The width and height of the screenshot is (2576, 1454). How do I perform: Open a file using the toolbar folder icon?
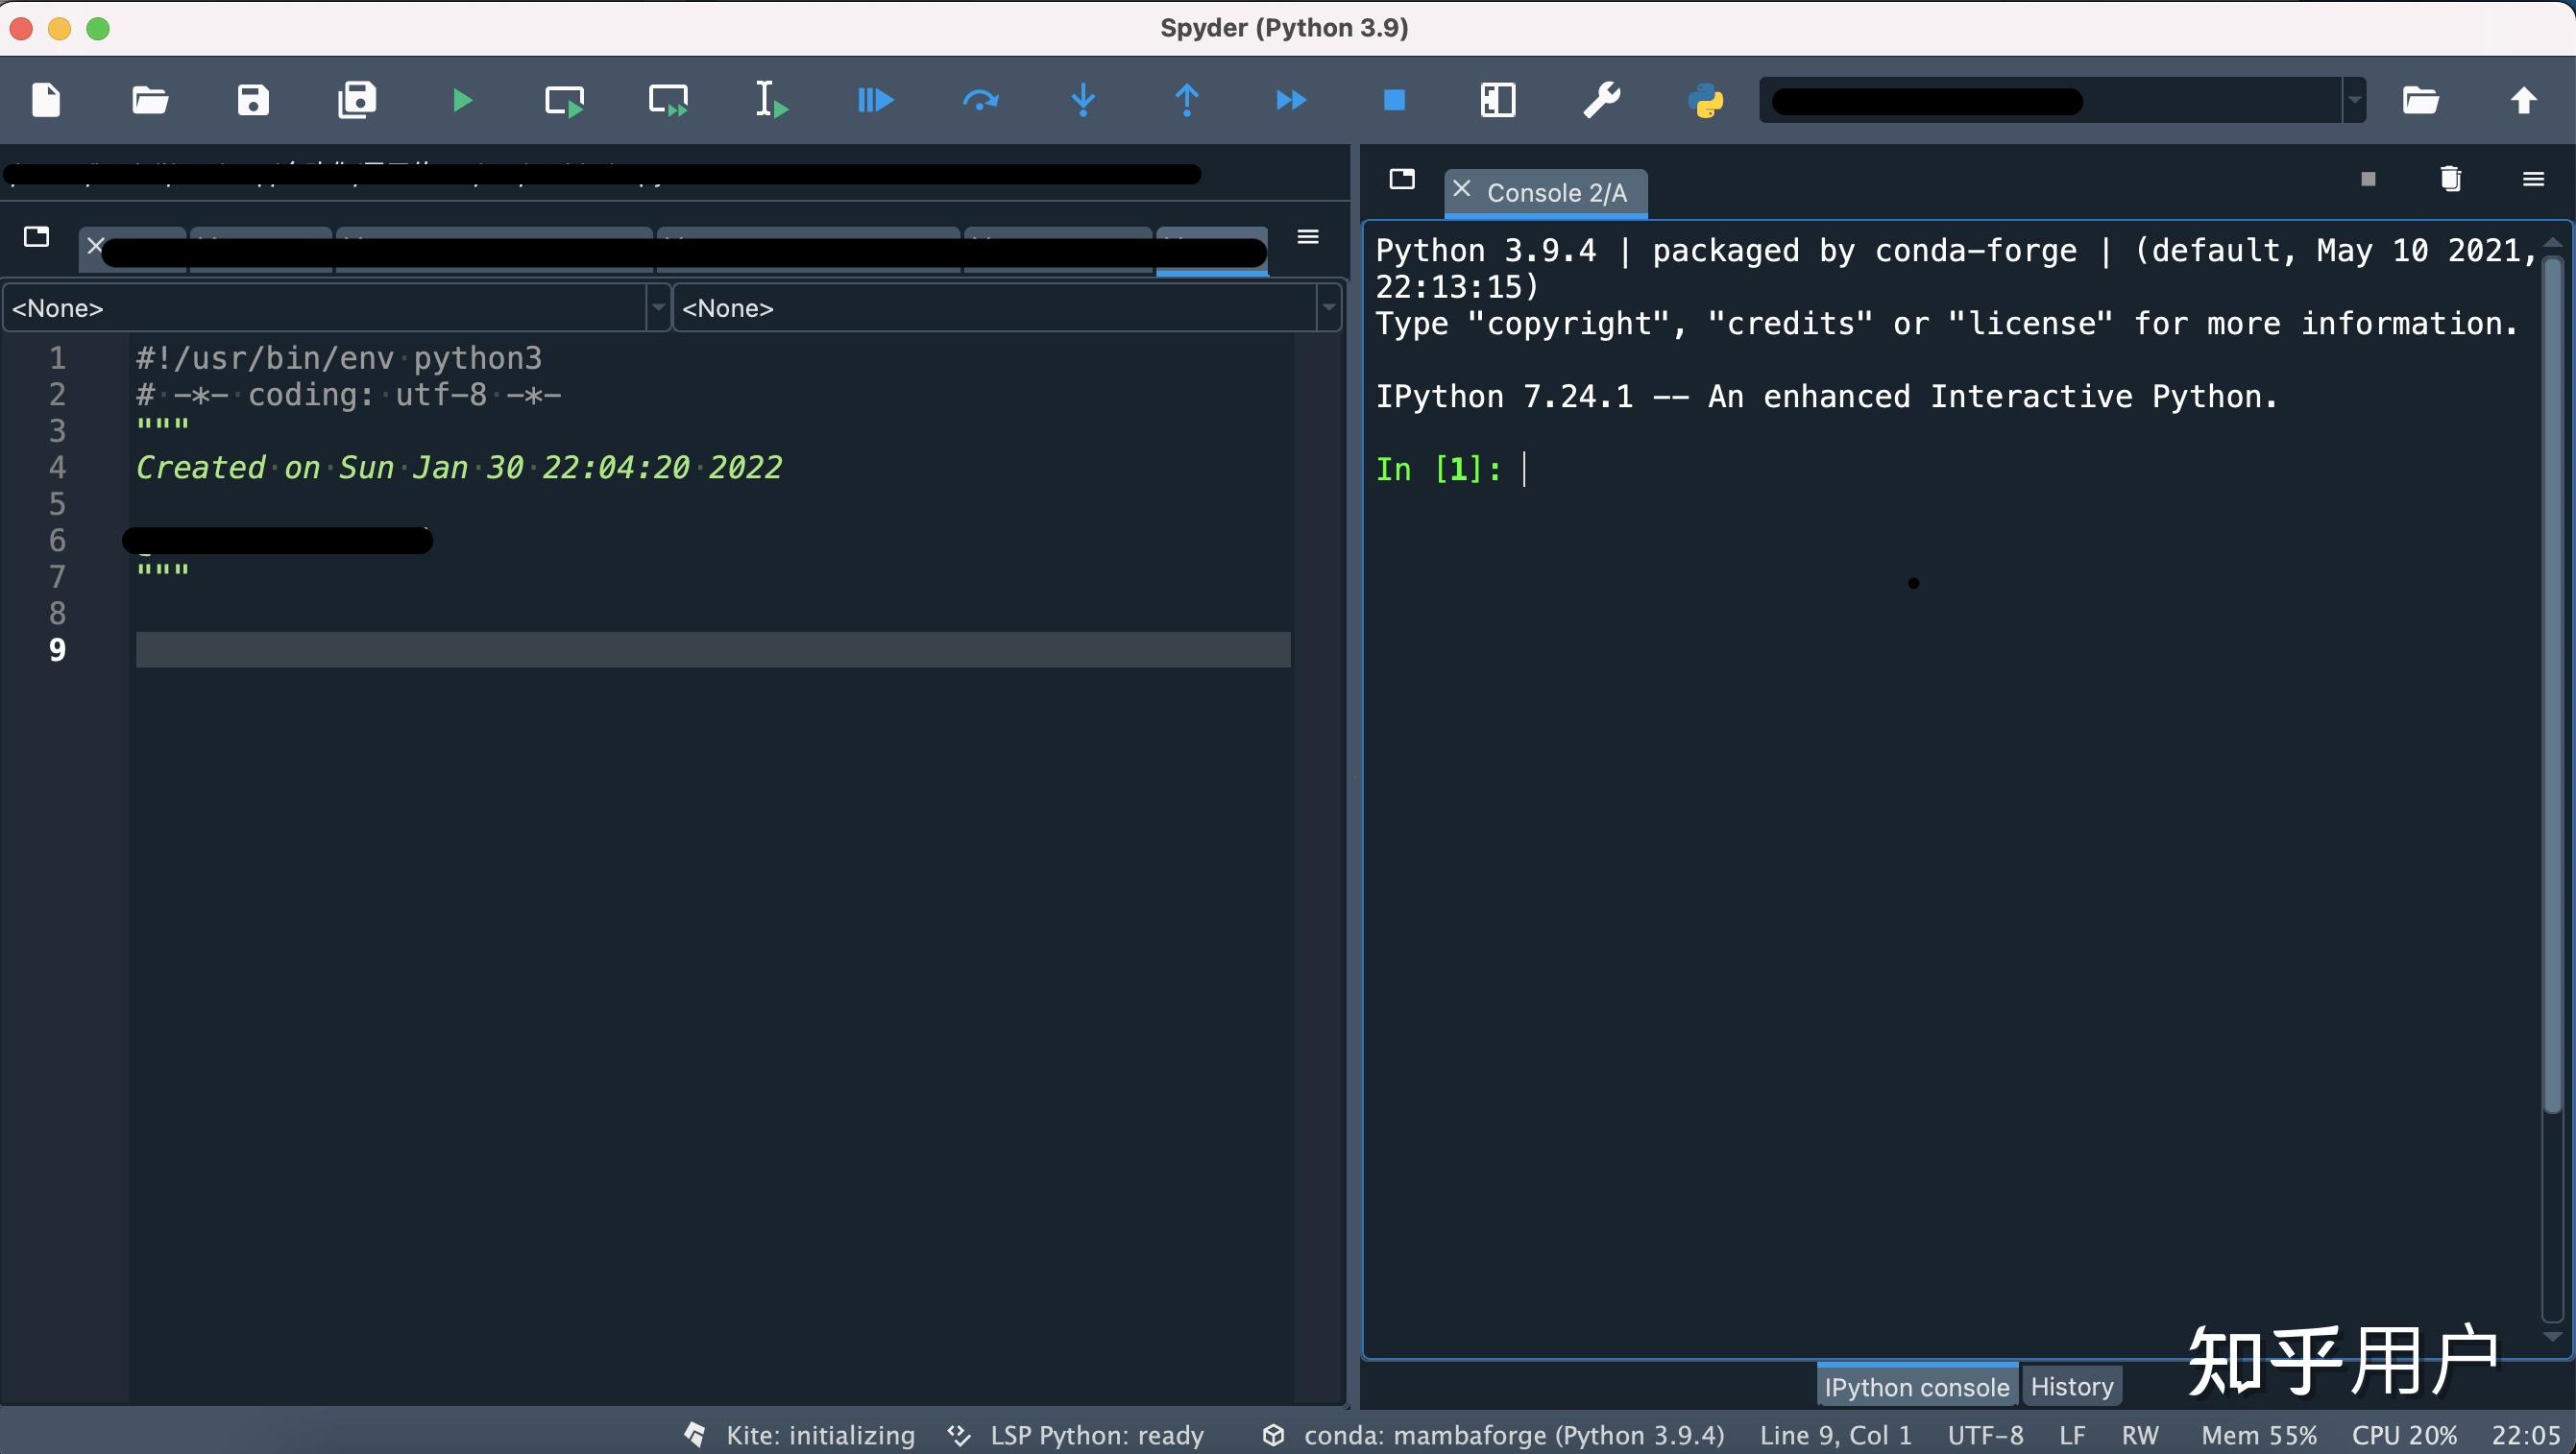click(x=150, y=100)
